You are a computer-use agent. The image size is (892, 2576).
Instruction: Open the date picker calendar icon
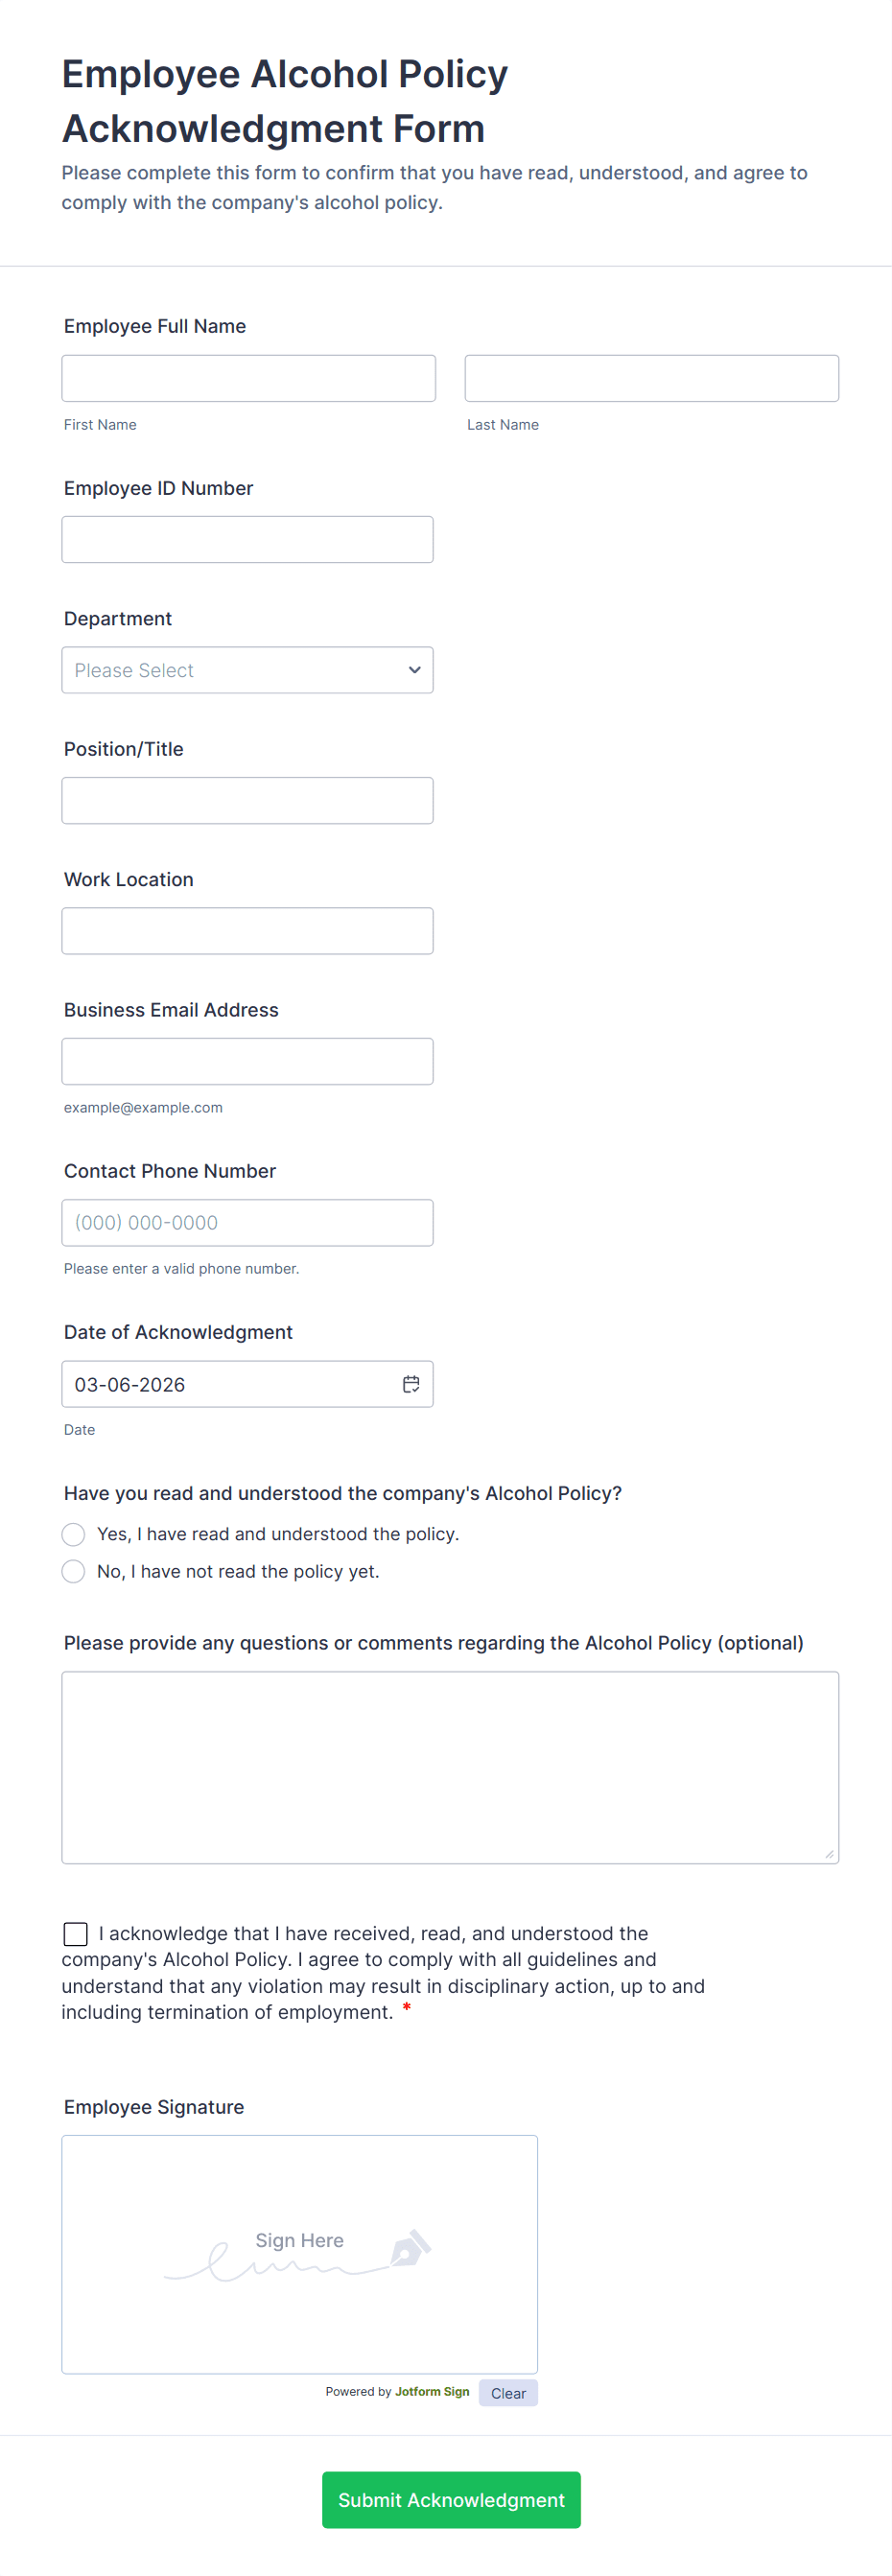tap(411, 1384)
